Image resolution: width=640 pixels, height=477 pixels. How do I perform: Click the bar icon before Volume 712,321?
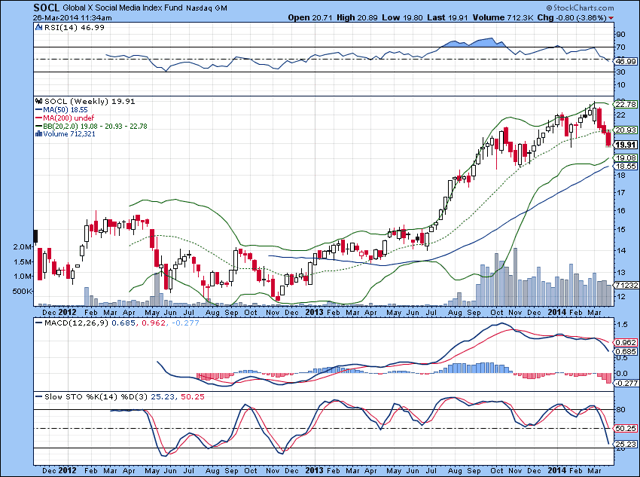39,133
